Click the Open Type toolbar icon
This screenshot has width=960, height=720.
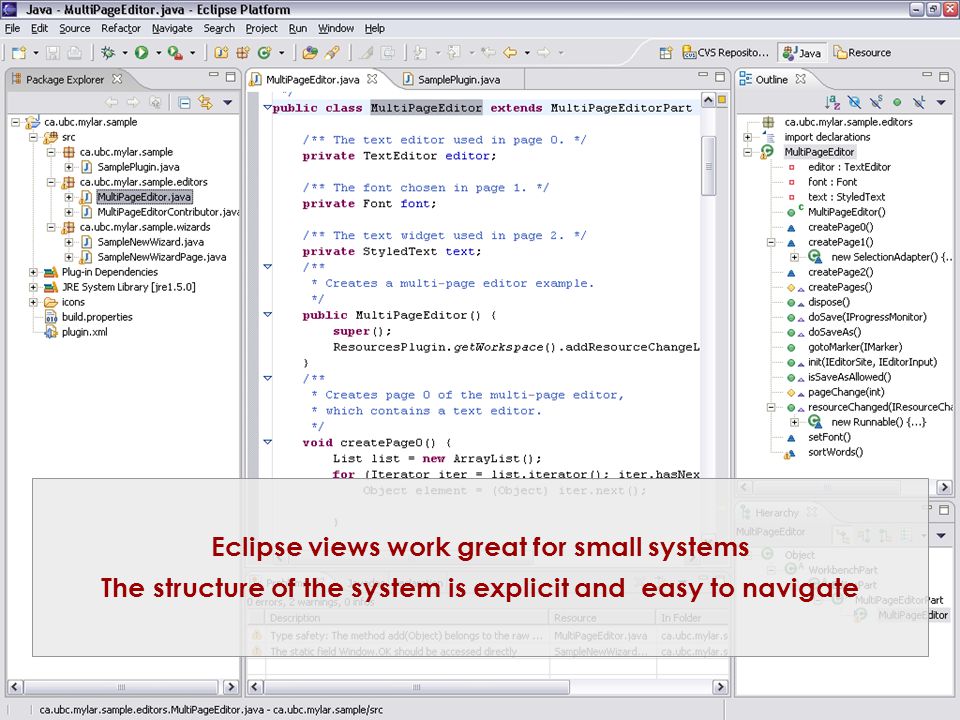click(310, 53)
